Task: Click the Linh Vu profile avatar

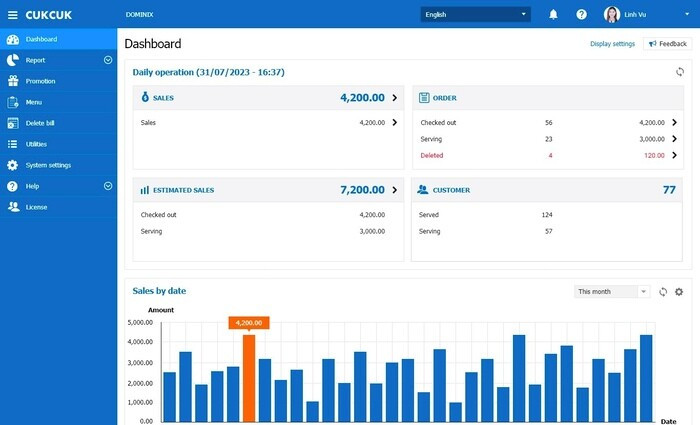Action: 611,14
